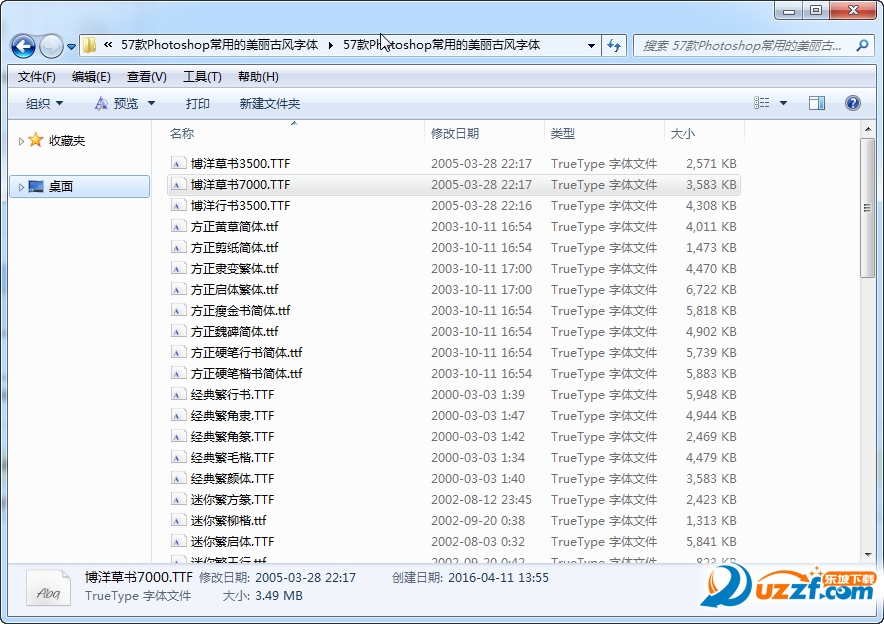The width and height of the screenshot is (884, 624).
Task: Click the double-chevron at address bar start
Action: point(108,45)
